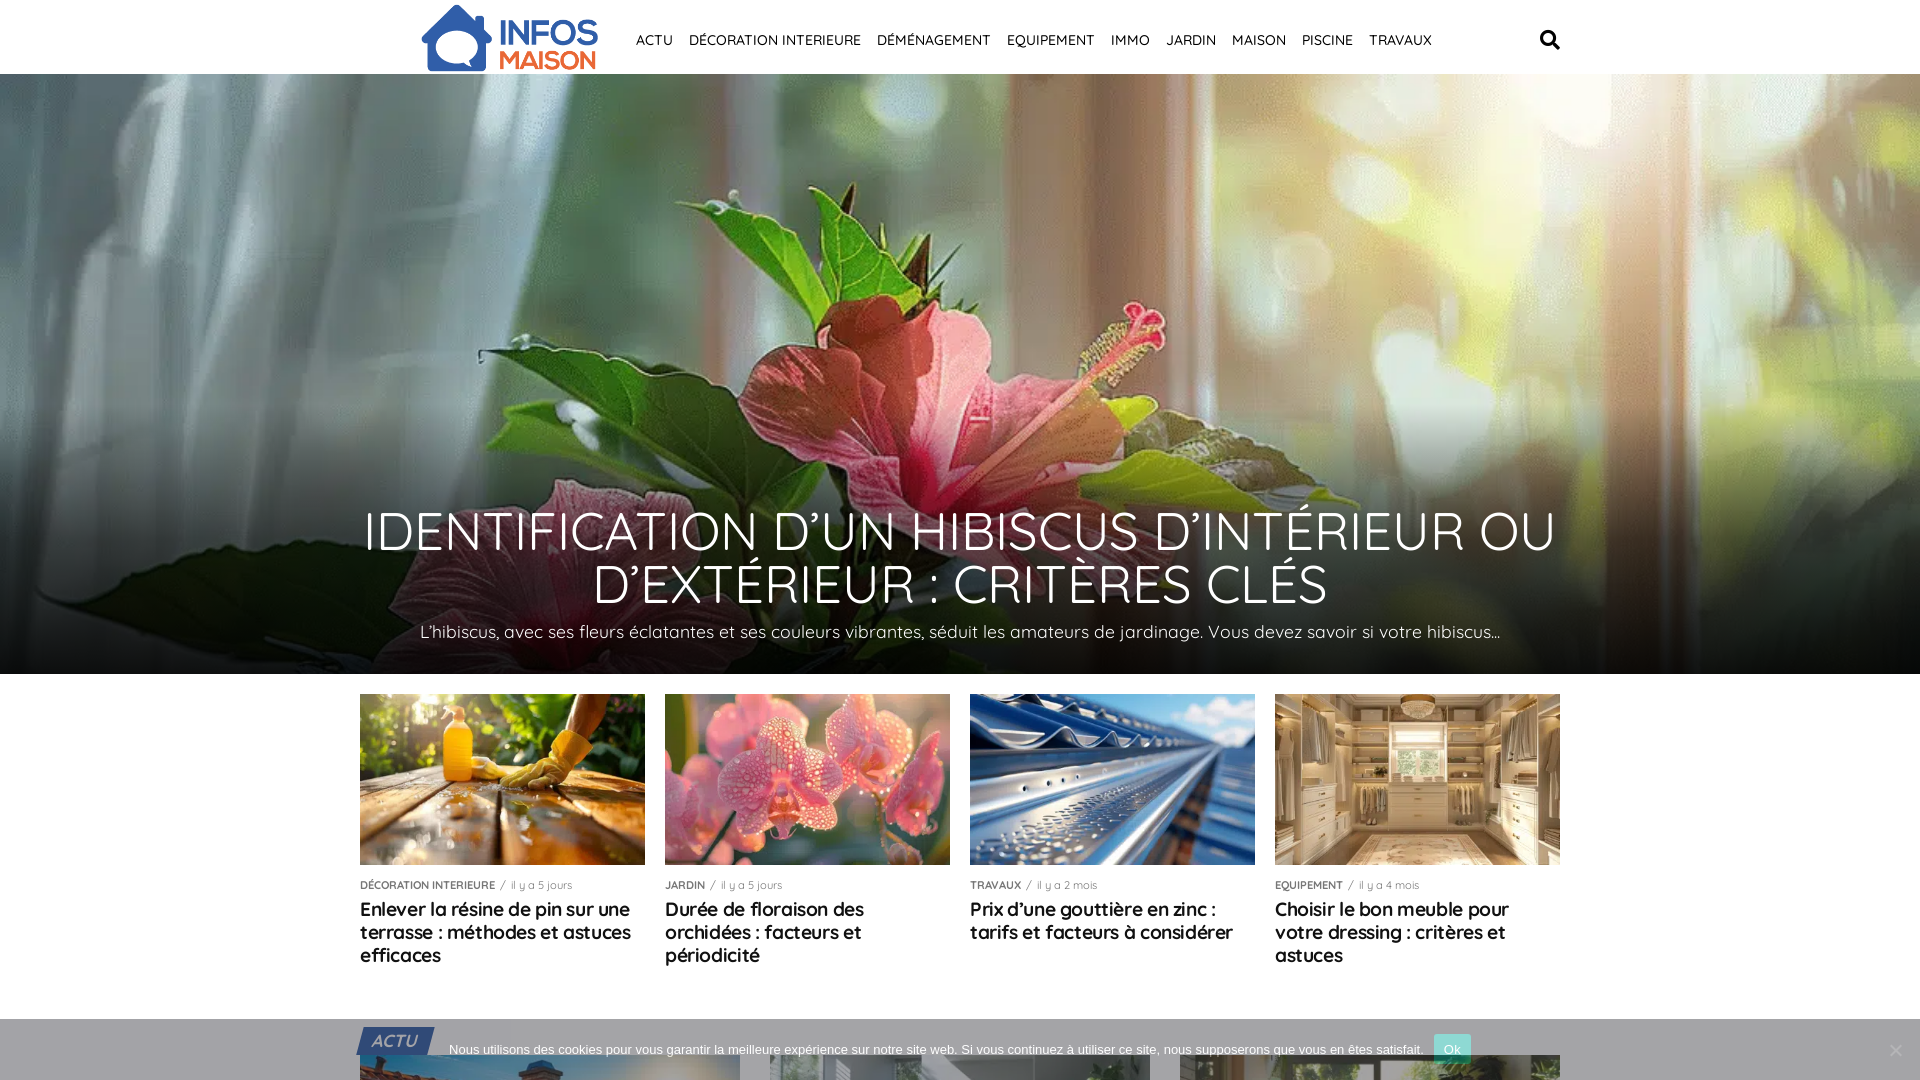1920x1080 pixels.
Task: Click the JARDIN category label on orchid card
Action: pos(685,885)
